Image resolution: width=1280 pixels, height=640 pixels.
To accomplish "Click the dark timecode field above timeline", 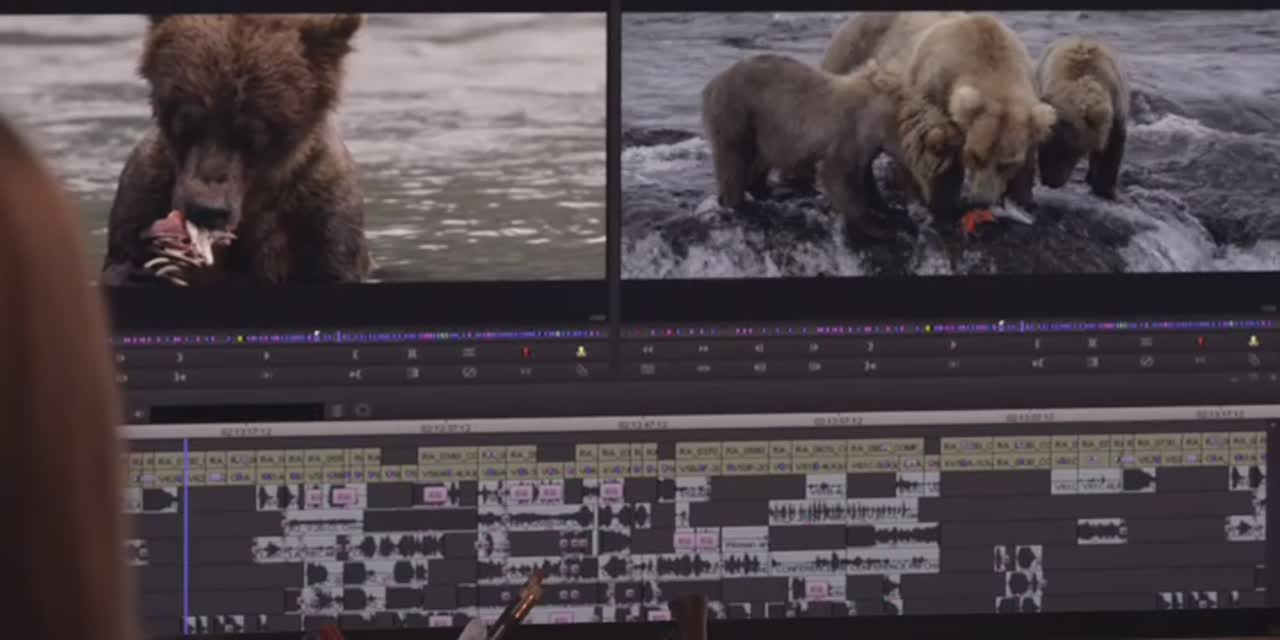I will click(x=236, y=412).
